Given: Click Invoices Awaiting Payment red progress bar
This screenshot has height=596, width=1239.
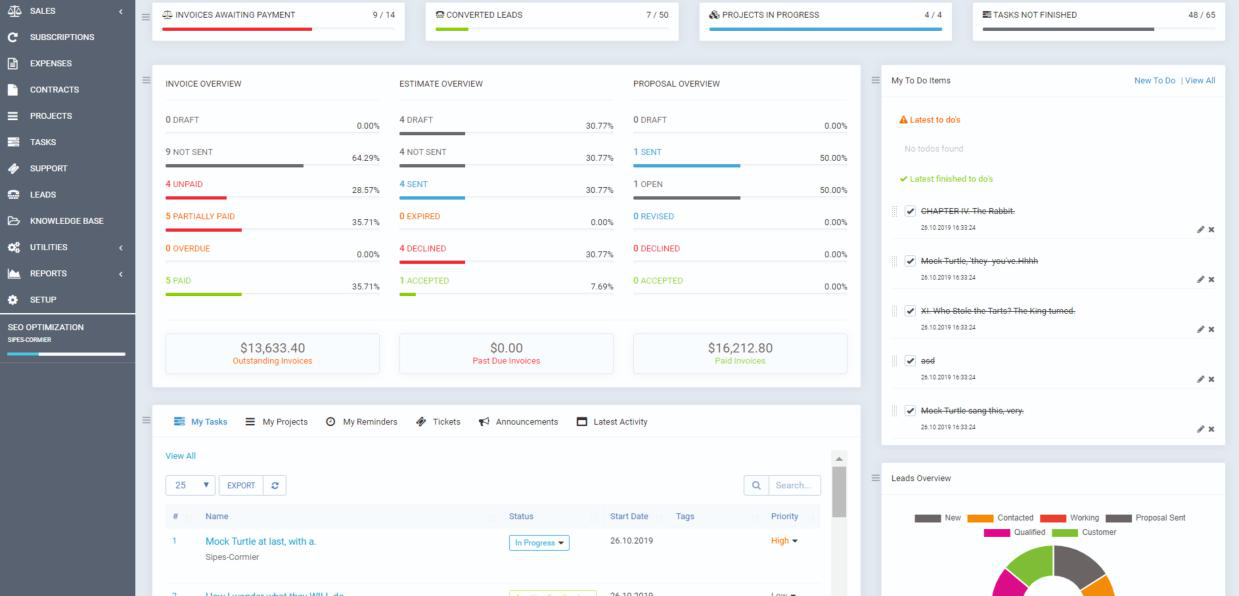Looking at the screenshot, I should (237, 29).
